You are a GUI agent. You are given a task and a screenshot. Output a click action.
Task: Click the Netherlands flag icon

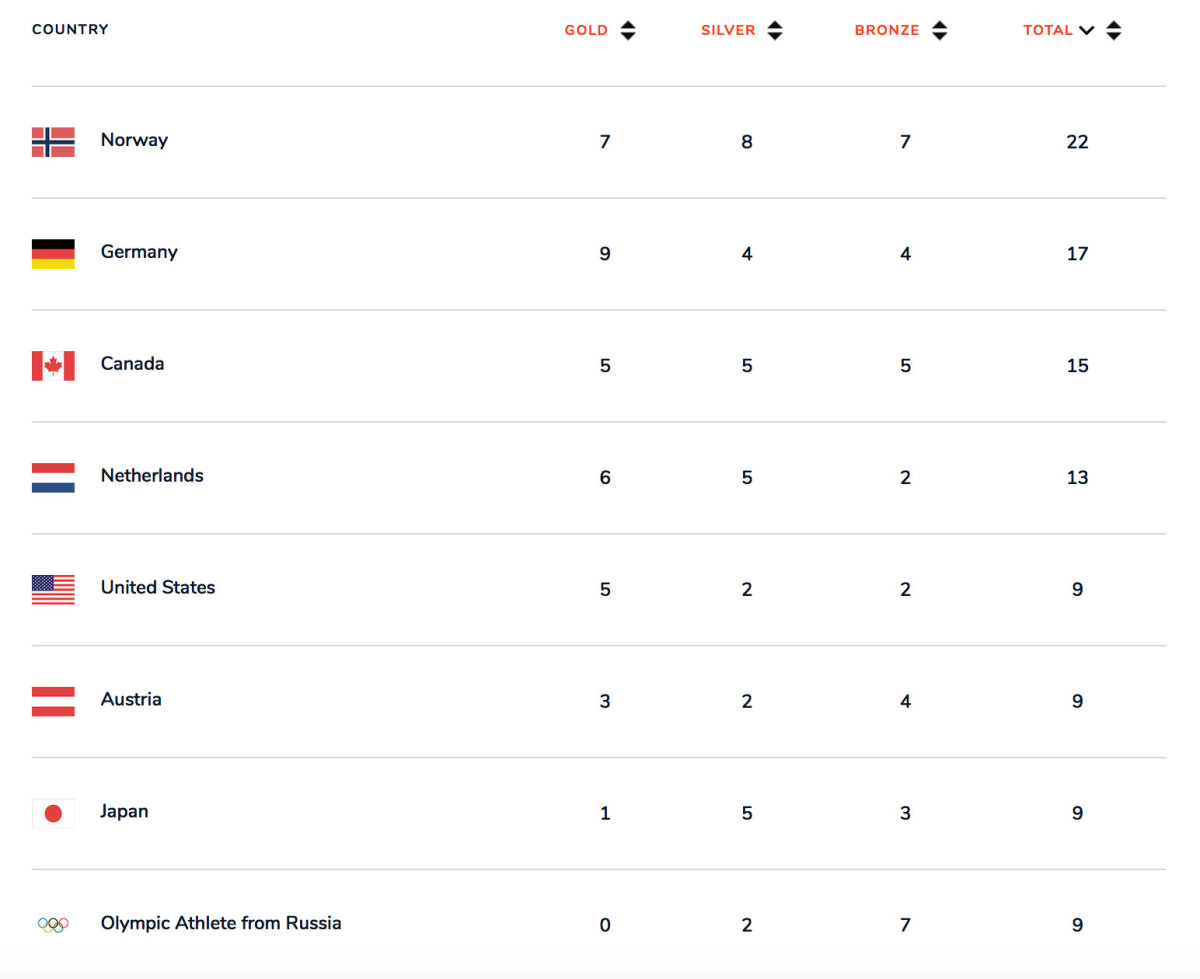click(x=53, y=478)
